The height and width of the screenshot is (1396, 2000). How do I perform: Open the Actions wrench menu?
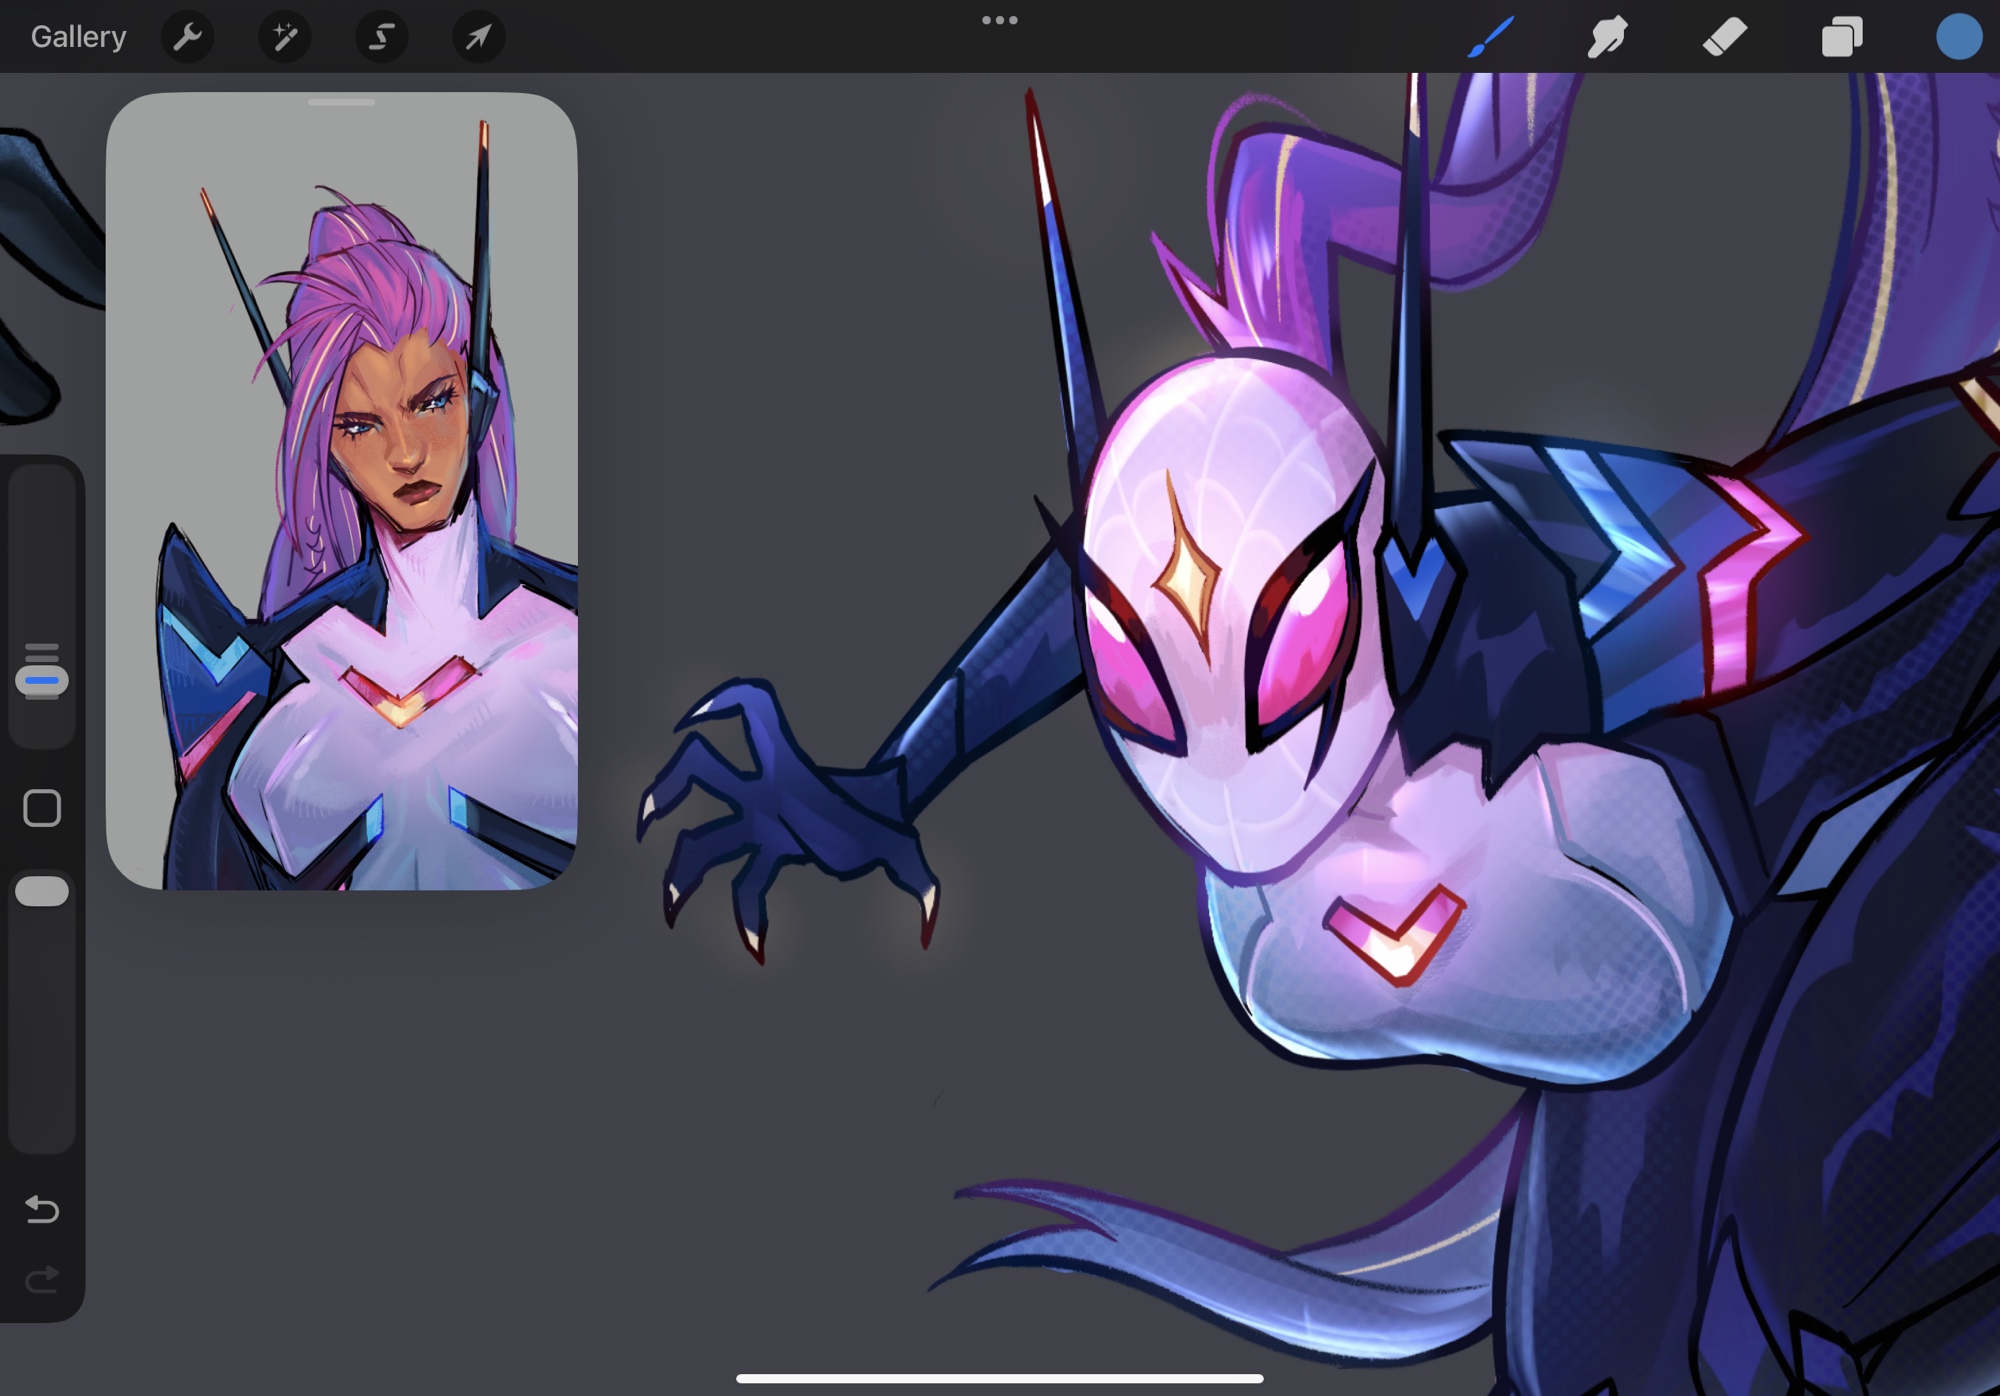click(187, 37)
